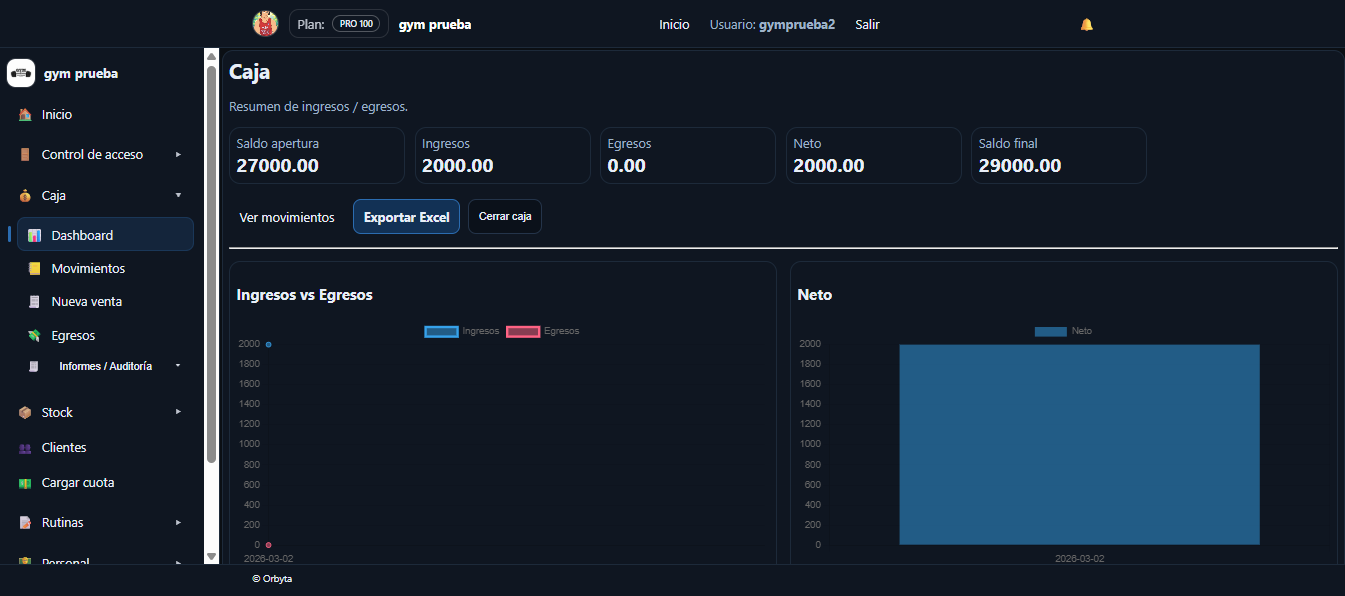1345x596 pixels.
Task: Click Salir in the top bar
Action: 866,24
